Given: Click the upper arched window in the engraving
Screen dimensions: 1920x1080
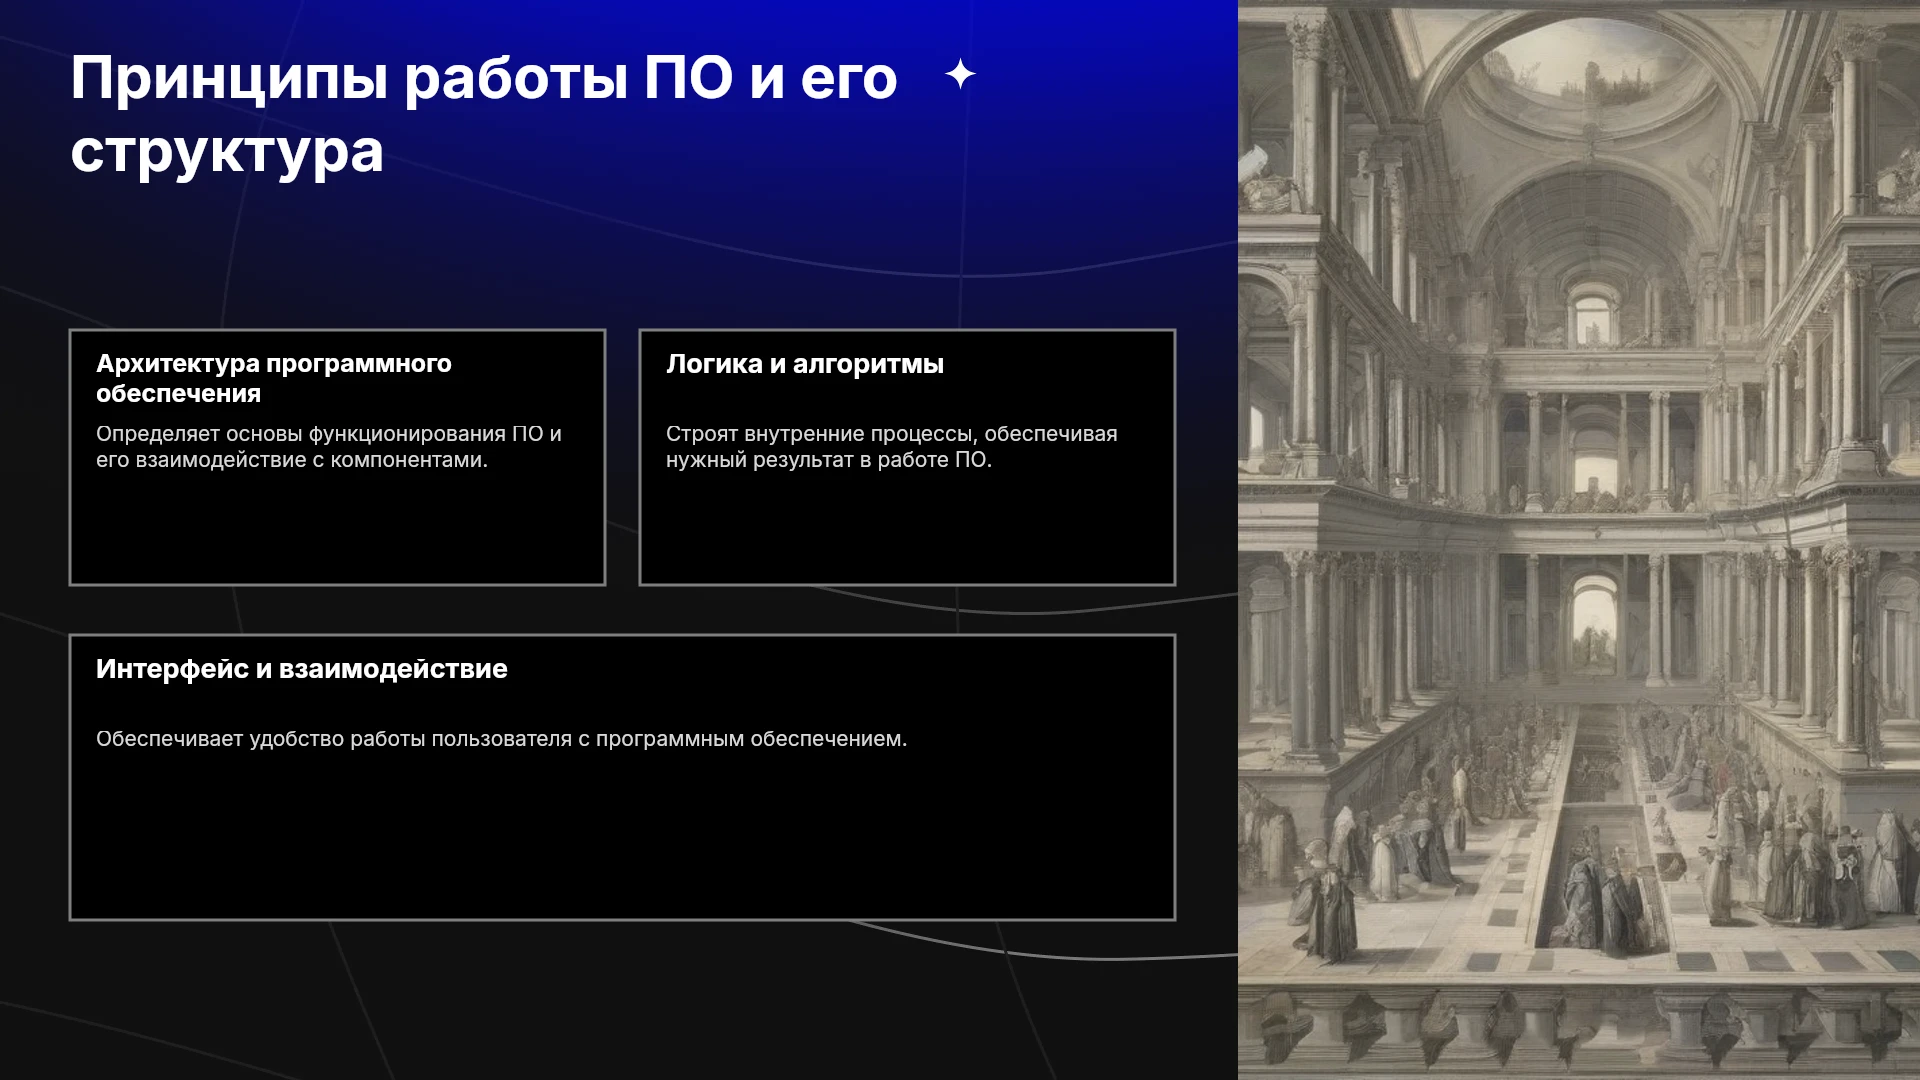Looking at the screenshot, I should 1593,314.
